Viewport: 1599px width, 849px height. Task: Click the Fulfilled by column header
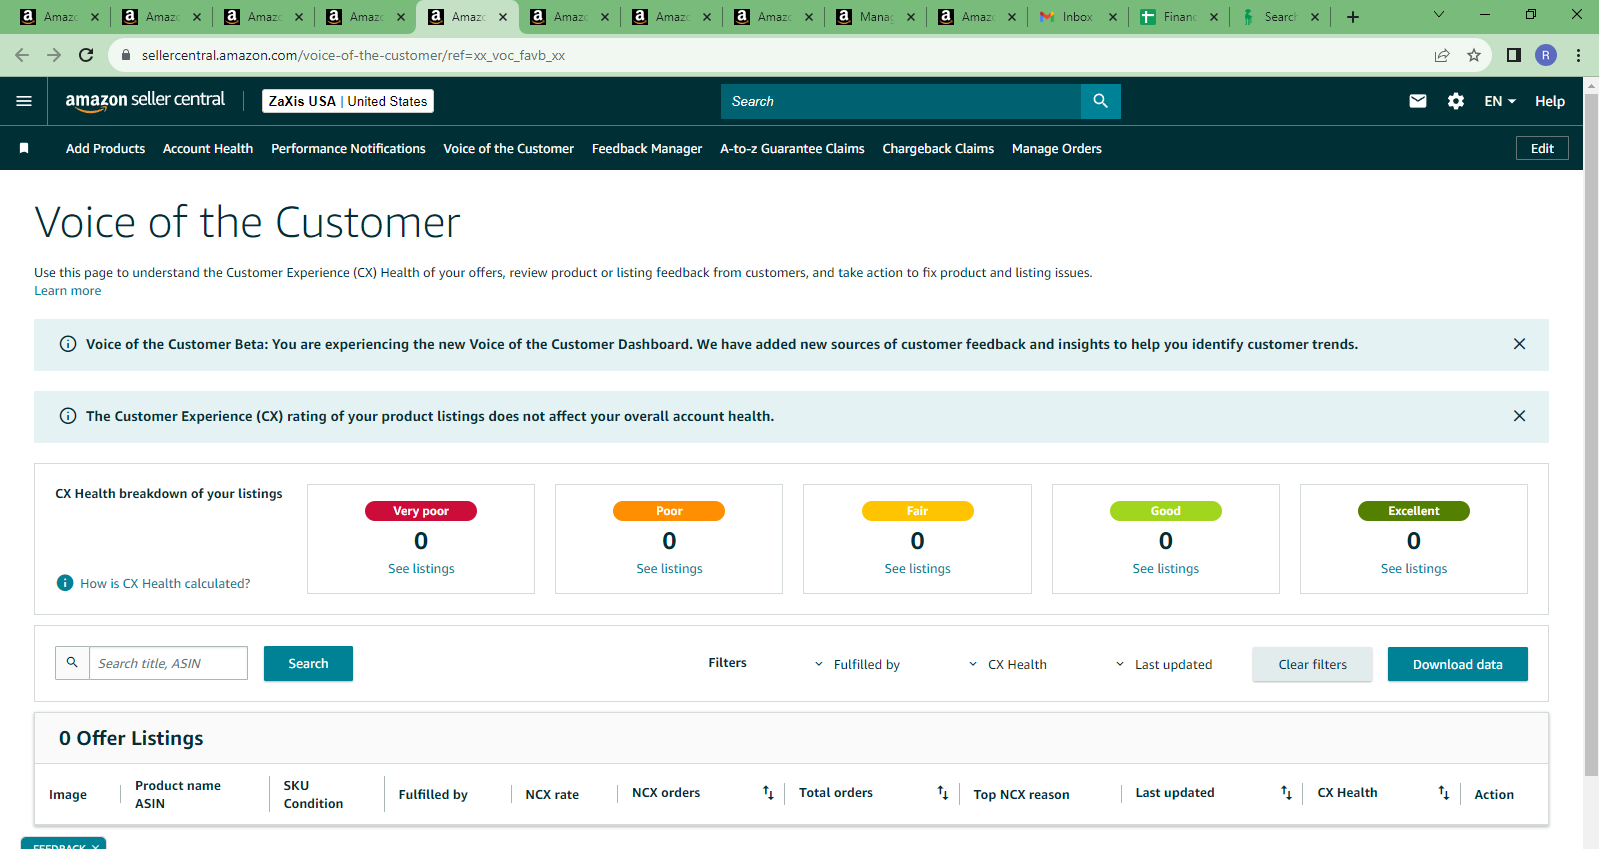433,794
